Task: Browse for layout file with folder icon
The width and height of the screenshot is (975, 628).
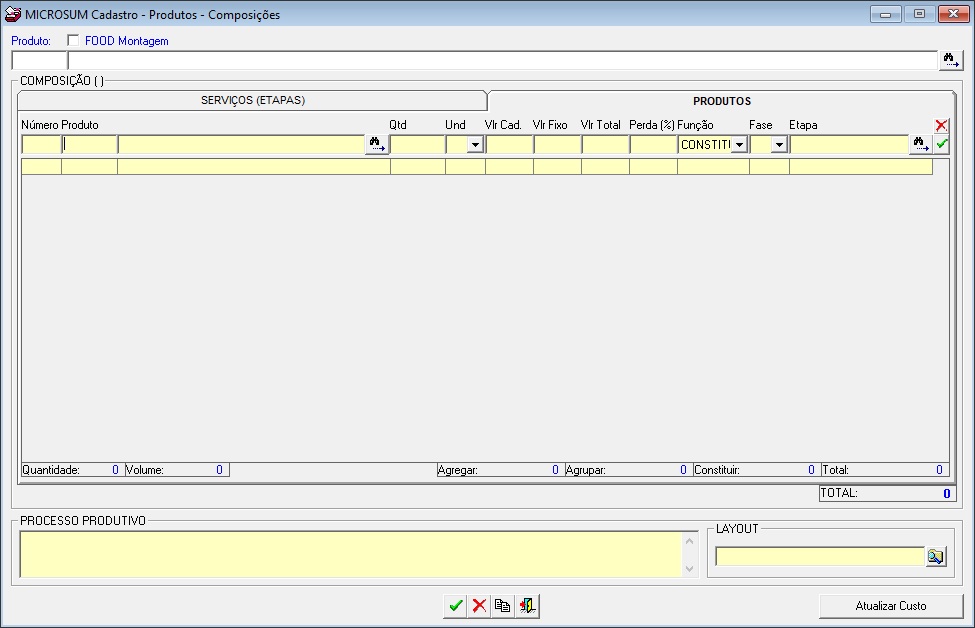Action: click(x=935, y=557)
